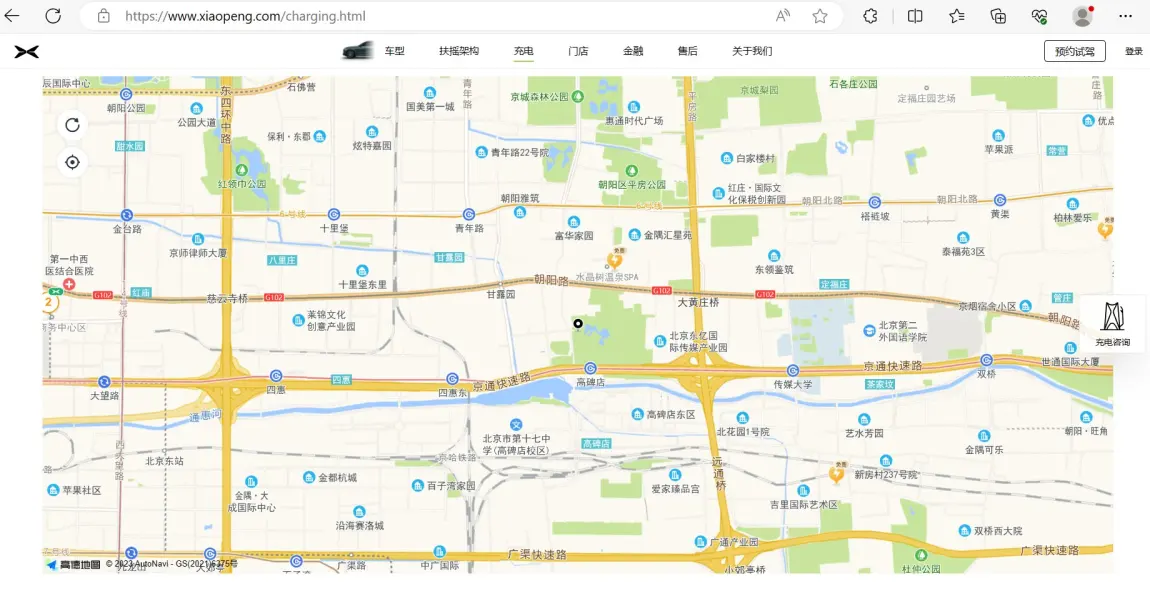Click the locate-me target button on map

coord(72,162)
